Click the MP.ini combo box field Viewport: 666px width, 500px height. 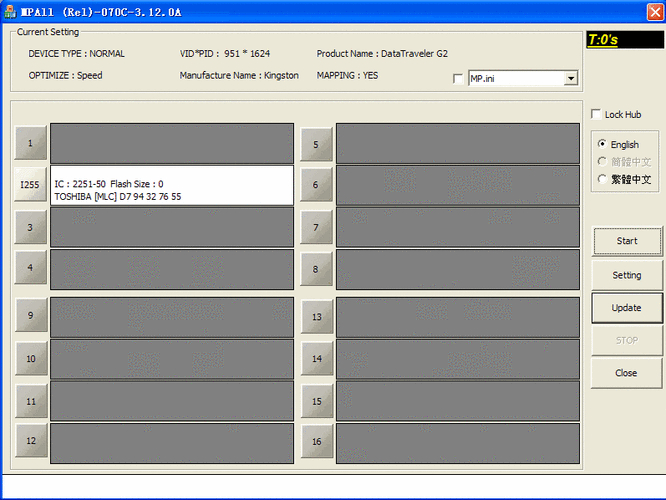(522, 79)
